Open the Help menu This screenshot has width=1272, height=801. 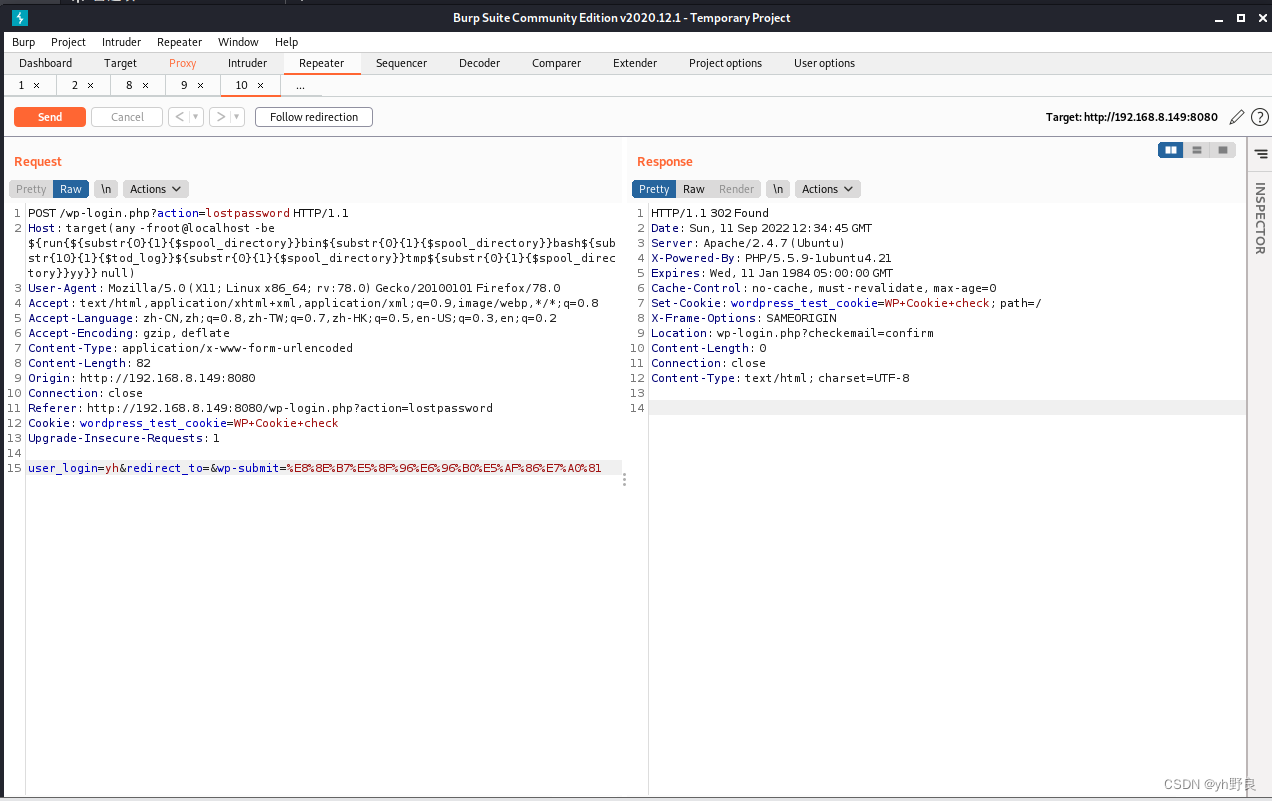coord(287,42)
